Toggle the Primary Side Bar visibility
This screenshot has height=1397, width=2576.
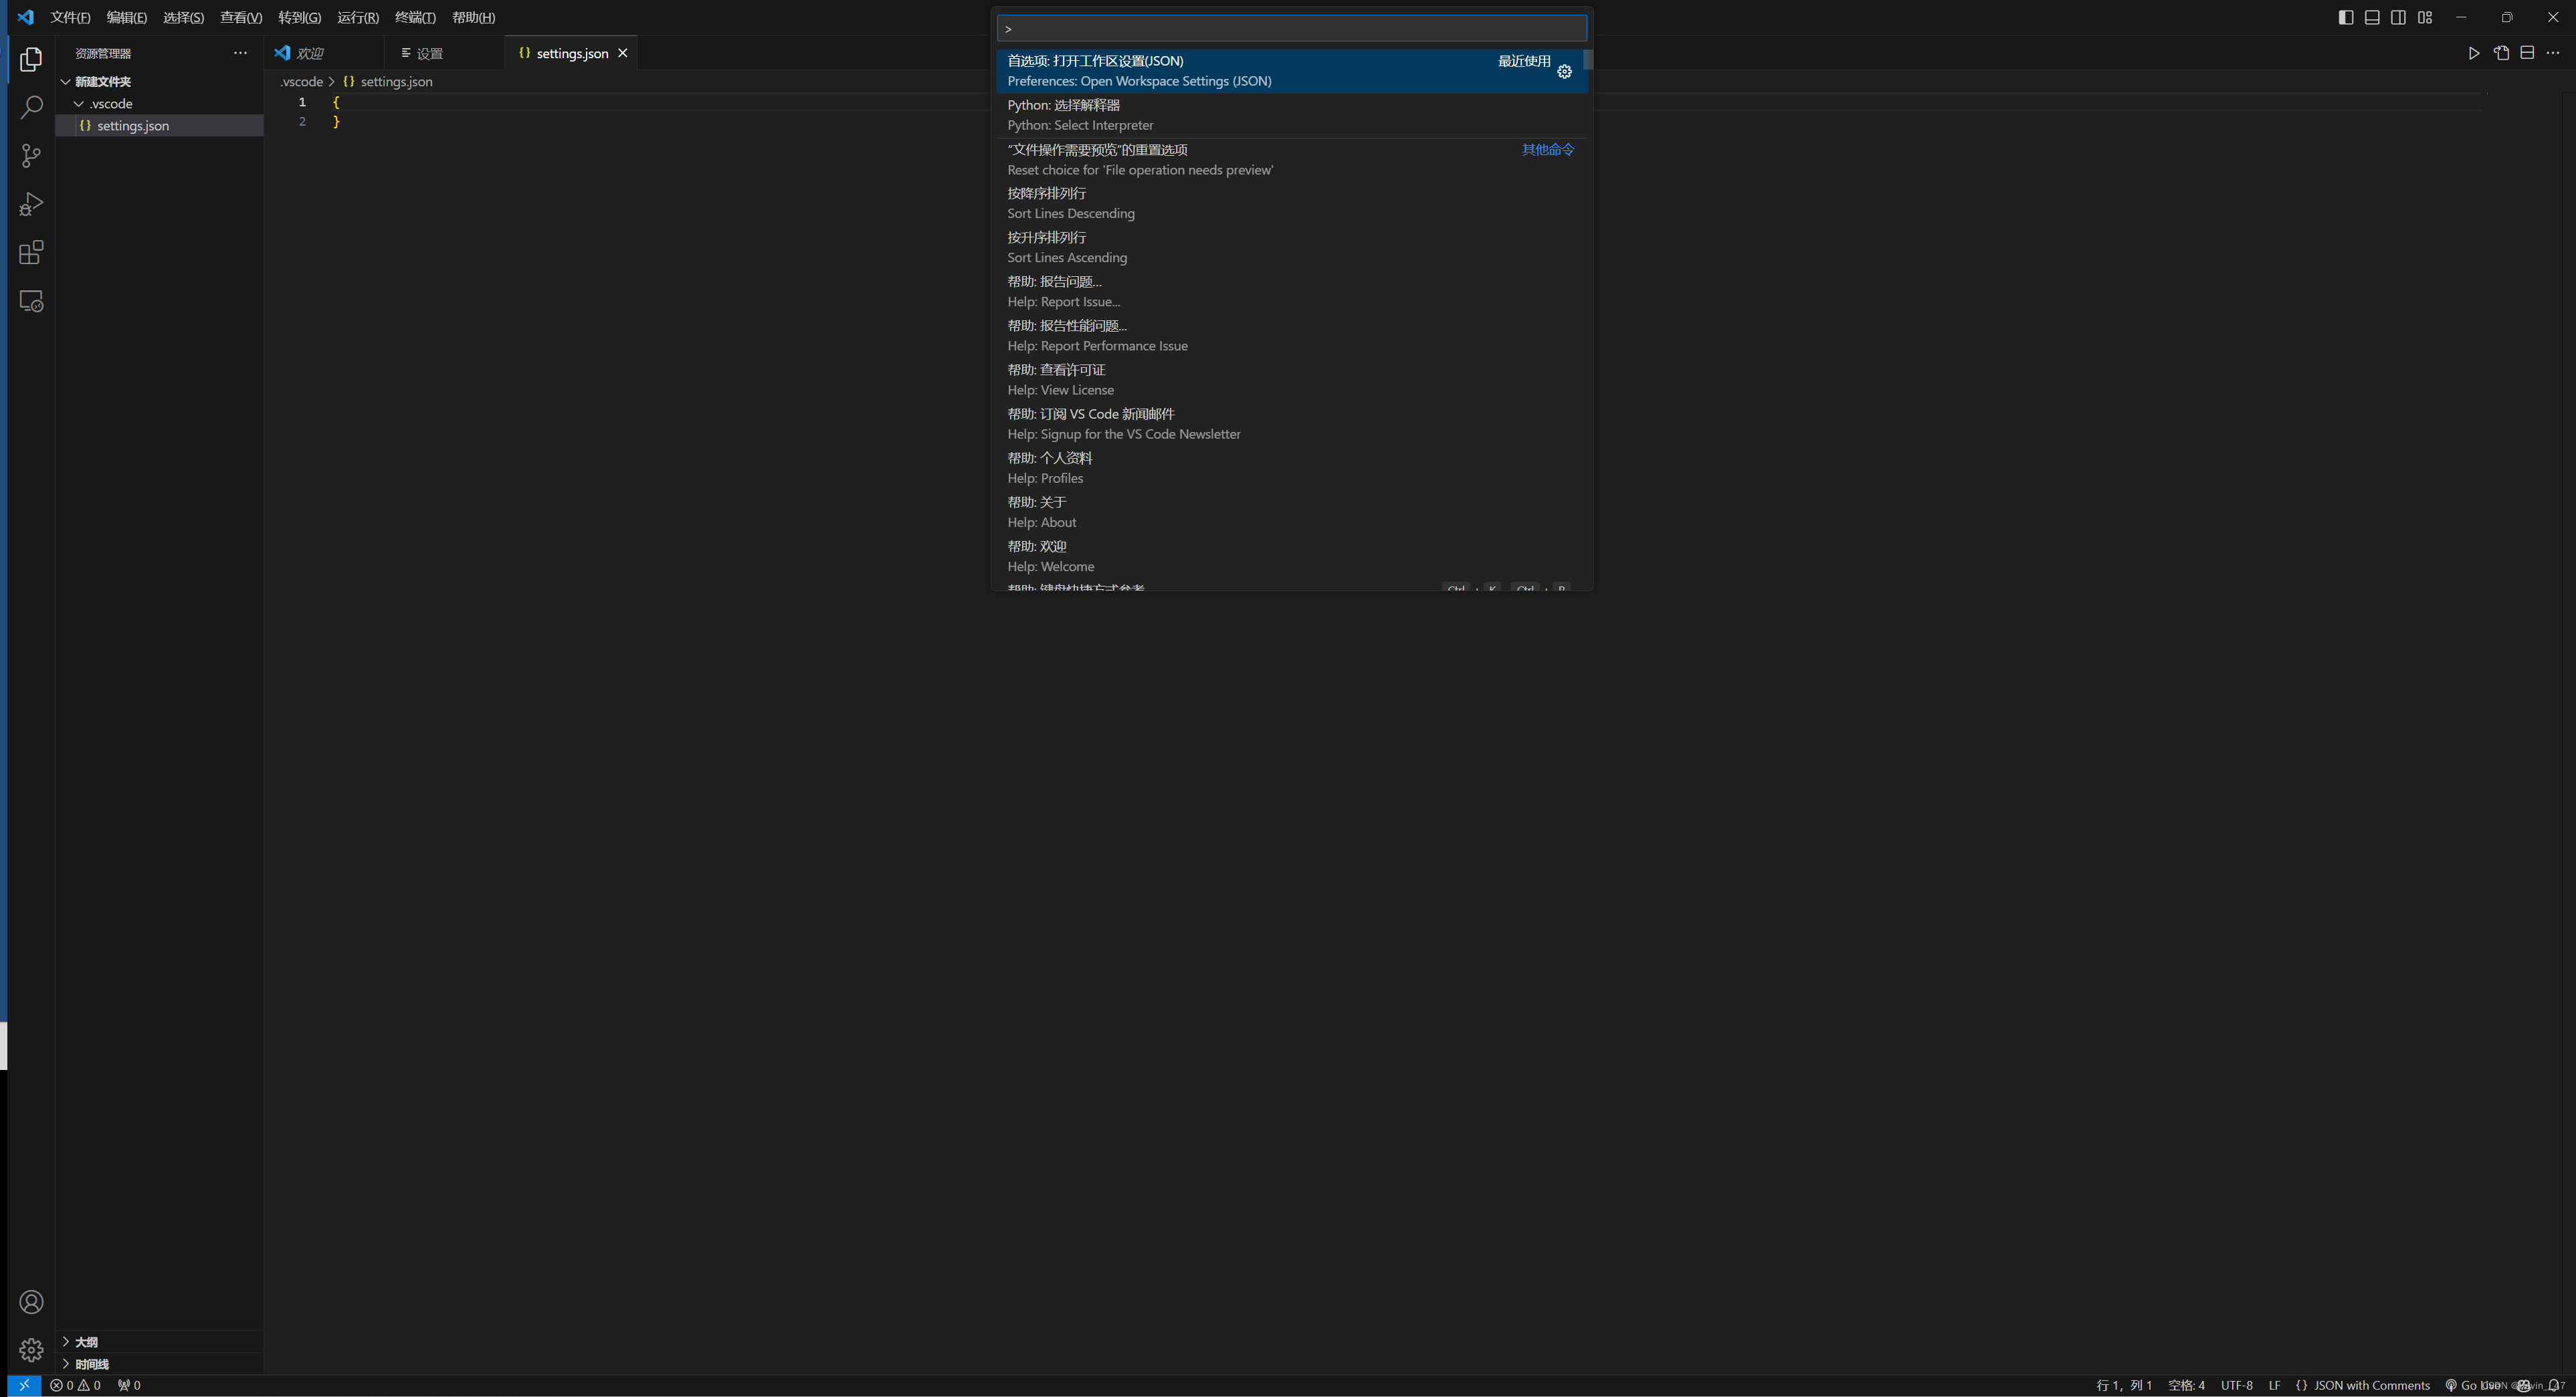(2345, 17)
